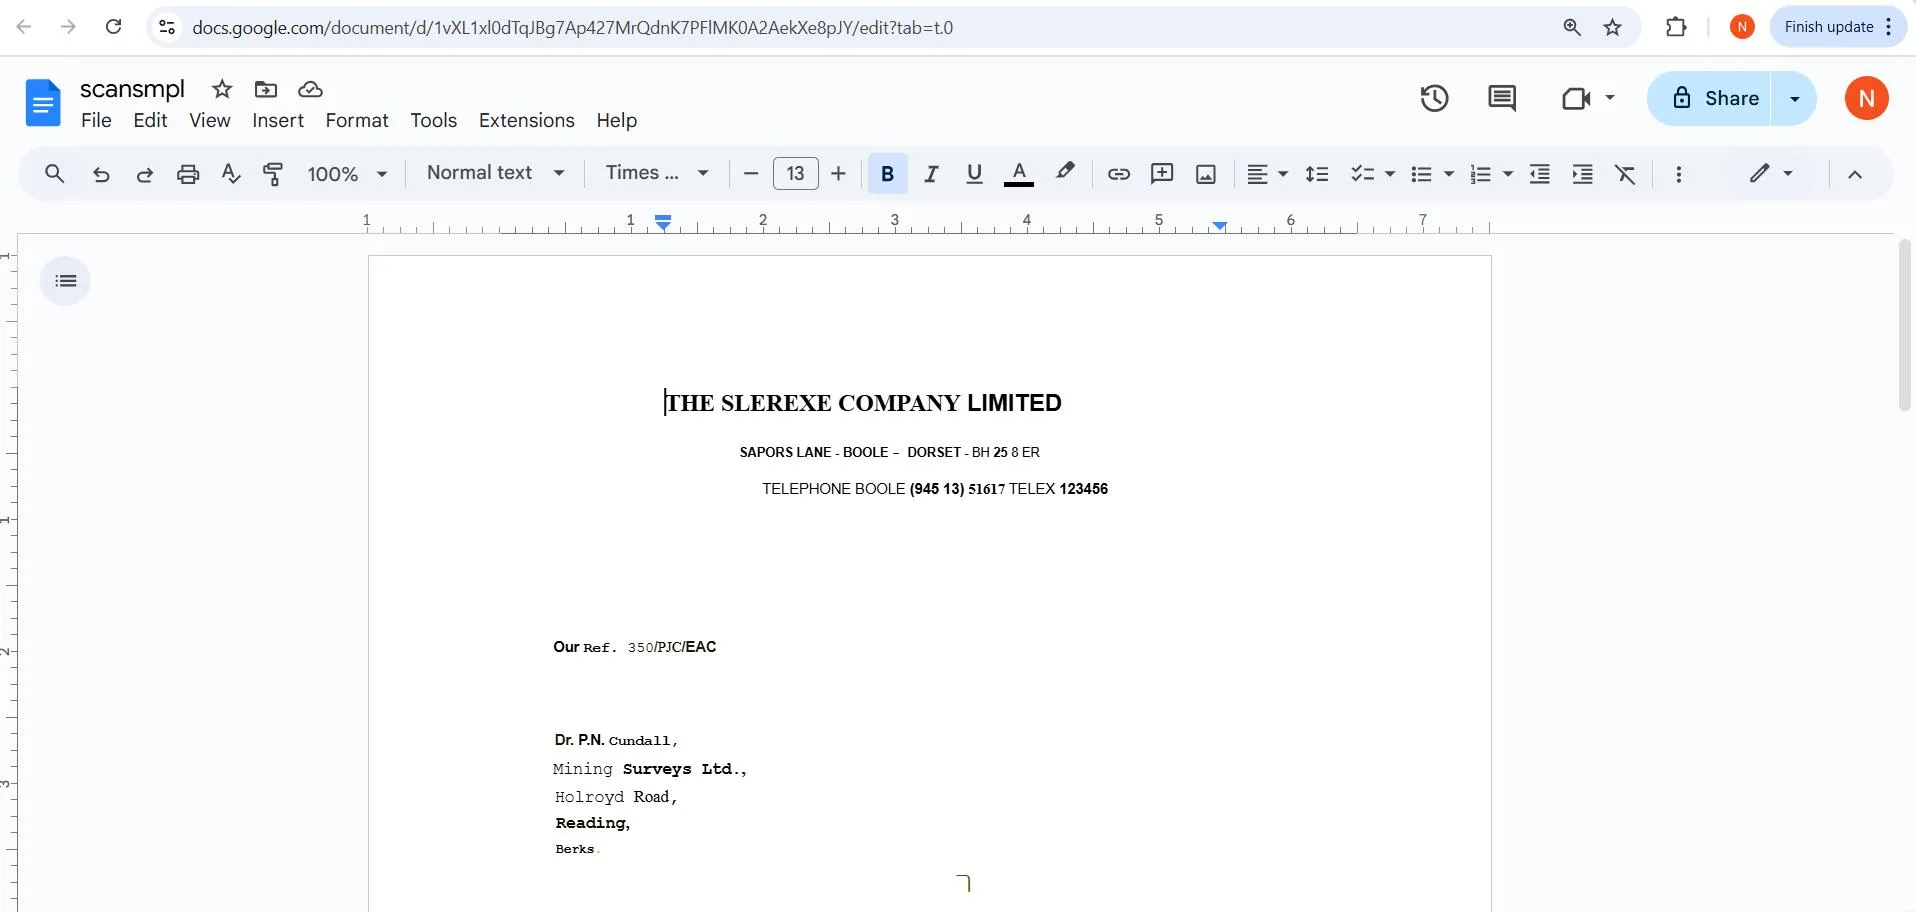
Task: Click the Finish update button
Action: click(x=1828, y=26)
